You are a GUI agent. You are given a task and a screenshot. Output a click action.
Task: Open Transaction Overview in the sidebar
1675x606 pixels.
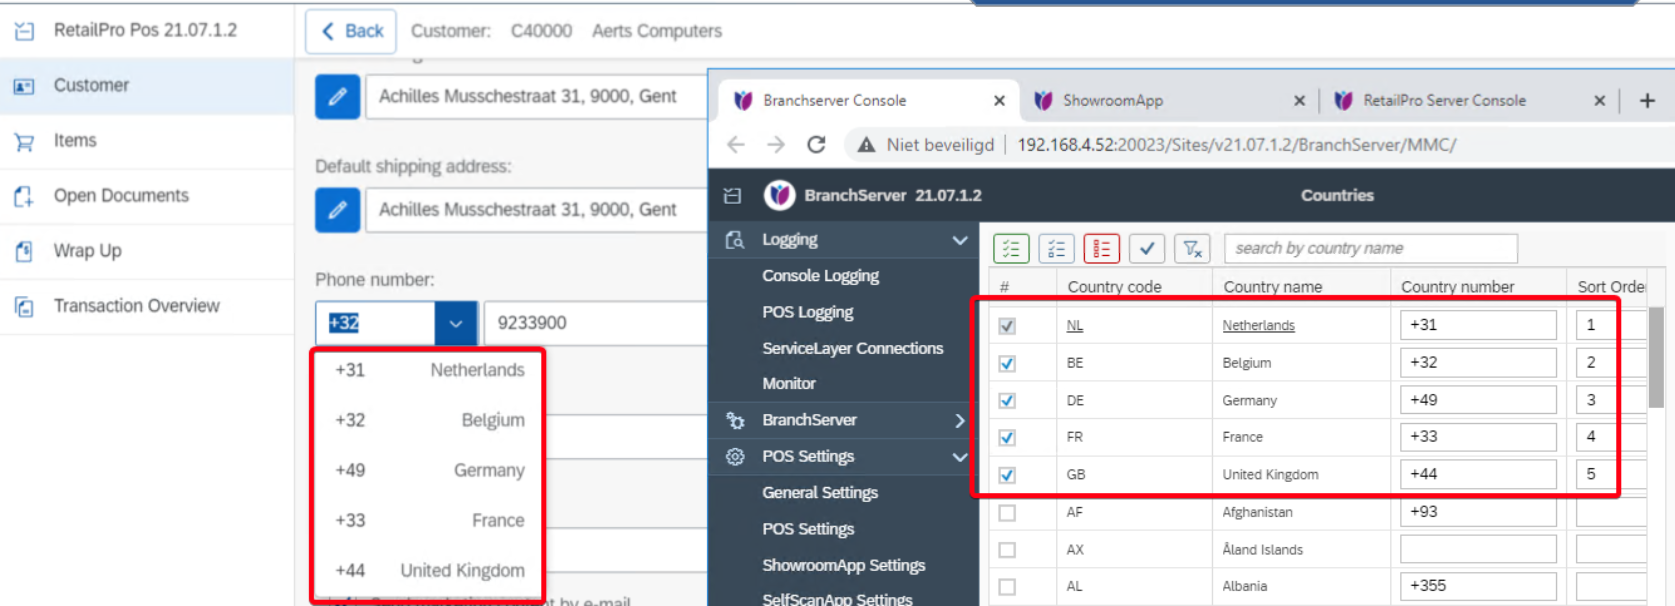pyautogui.click(x=136, y=306)
